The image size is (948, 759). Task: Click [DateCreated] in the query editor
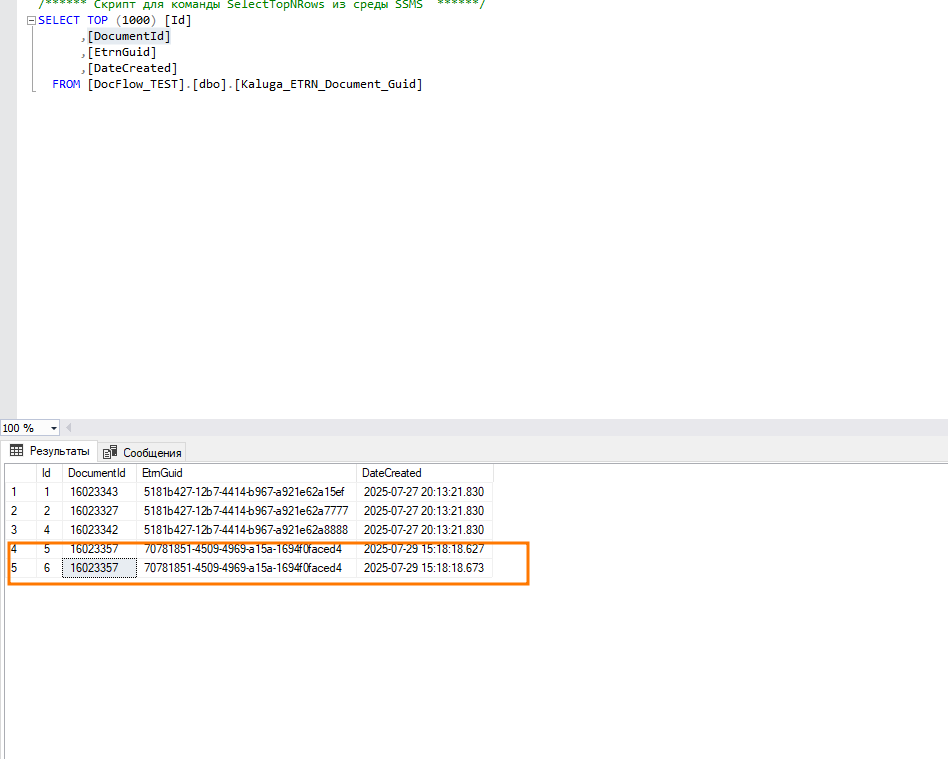pyautogui.click(x=132, y=68)
